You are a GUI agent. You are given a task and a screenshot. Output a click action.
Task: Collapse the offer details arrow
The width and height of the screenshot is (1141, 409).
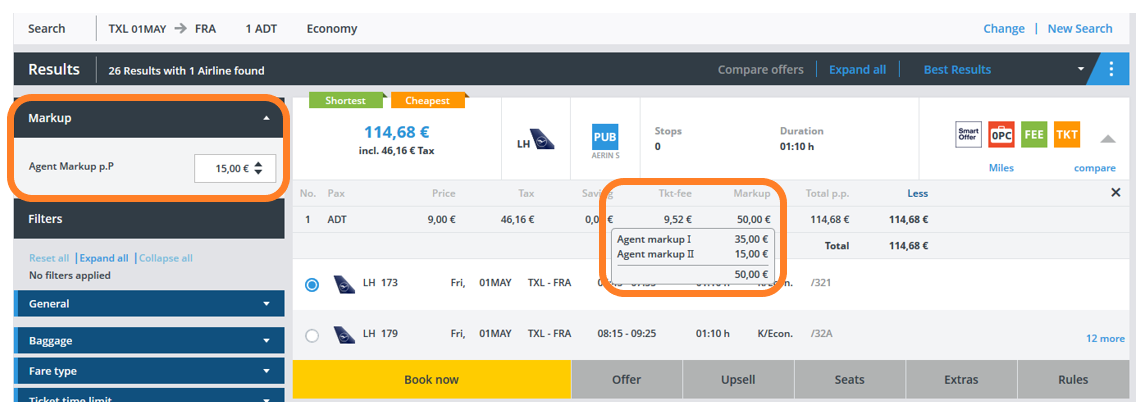point(1108,139)
